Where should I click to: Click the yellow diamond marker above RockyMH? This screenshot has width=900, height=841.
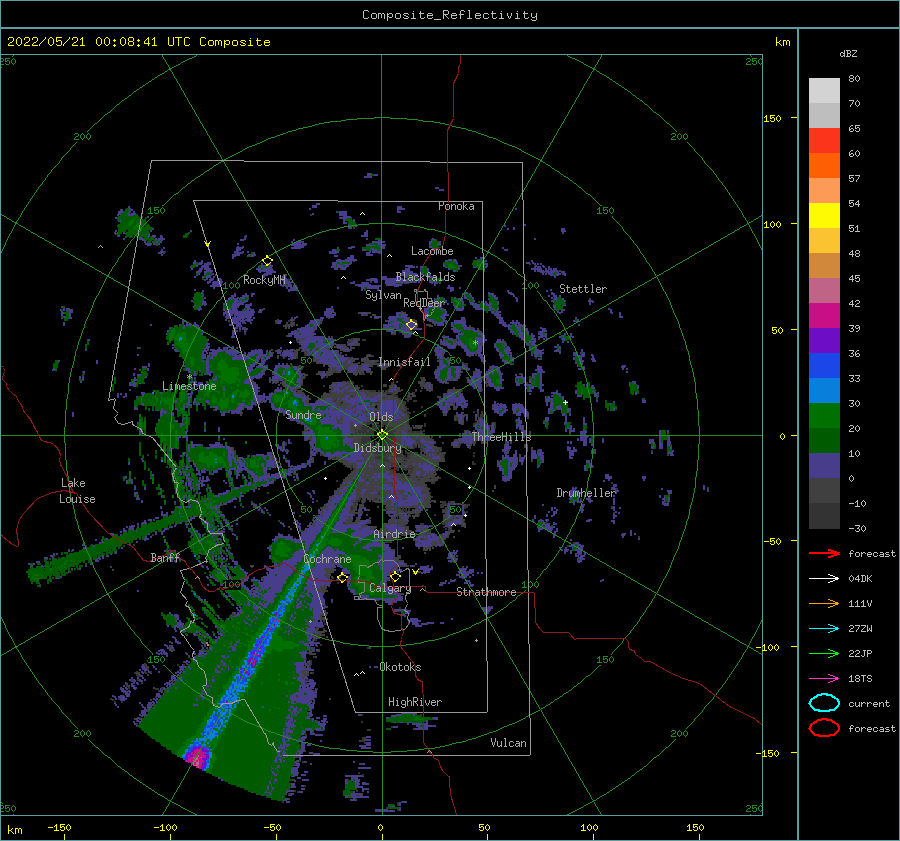267,261
